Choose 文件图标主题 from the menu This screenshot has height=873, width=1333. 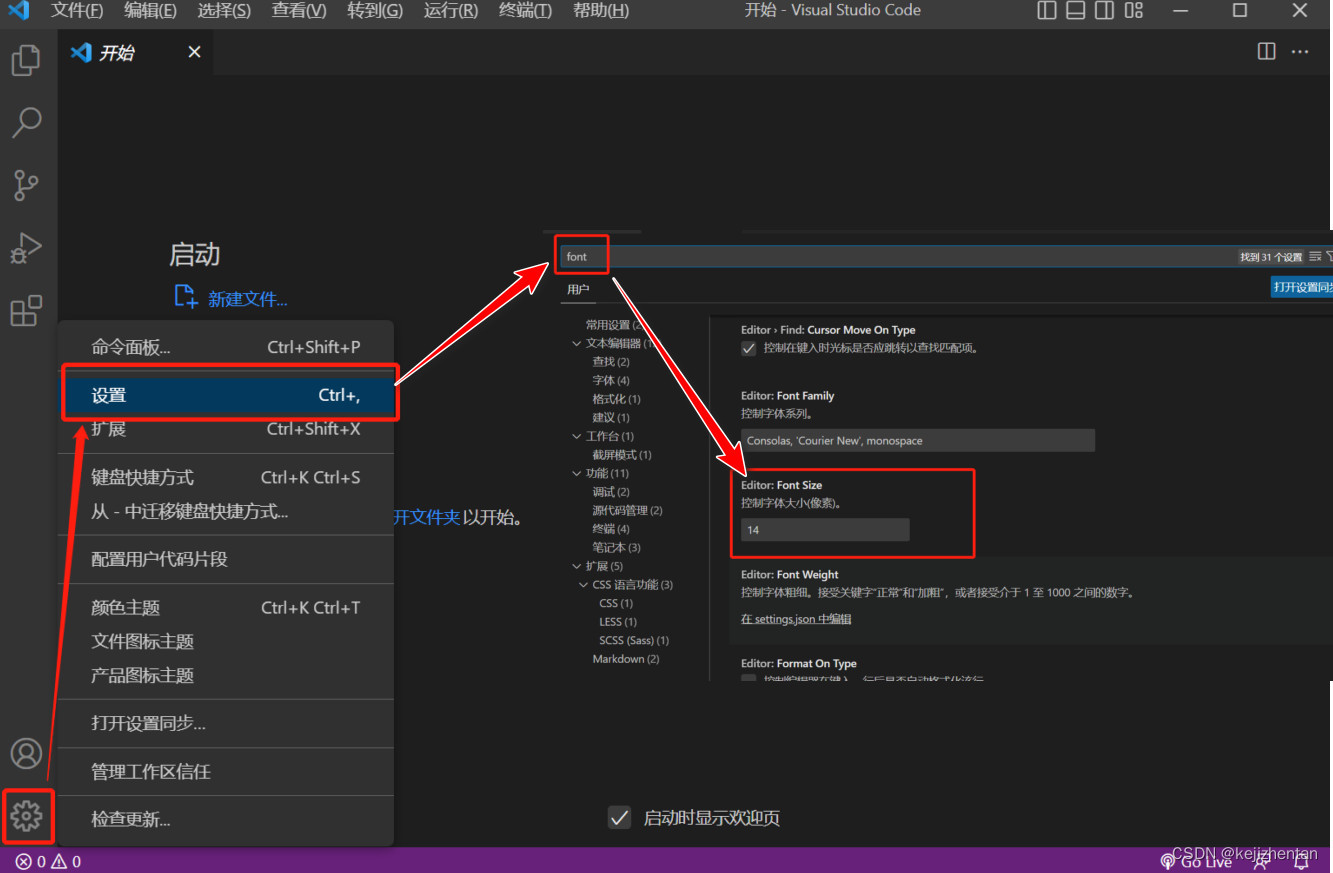[x=226, y=641]
